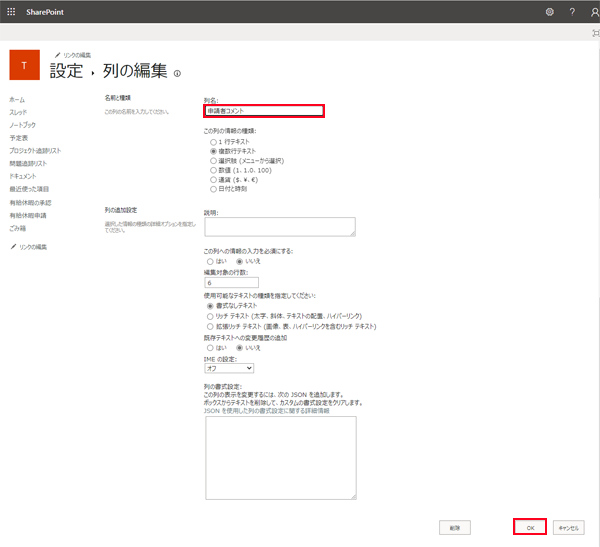The height and width of the screenshot is (547, 600).
Task: Click the 設定 breadcrumb title
Action: click(x=66, y=71)
